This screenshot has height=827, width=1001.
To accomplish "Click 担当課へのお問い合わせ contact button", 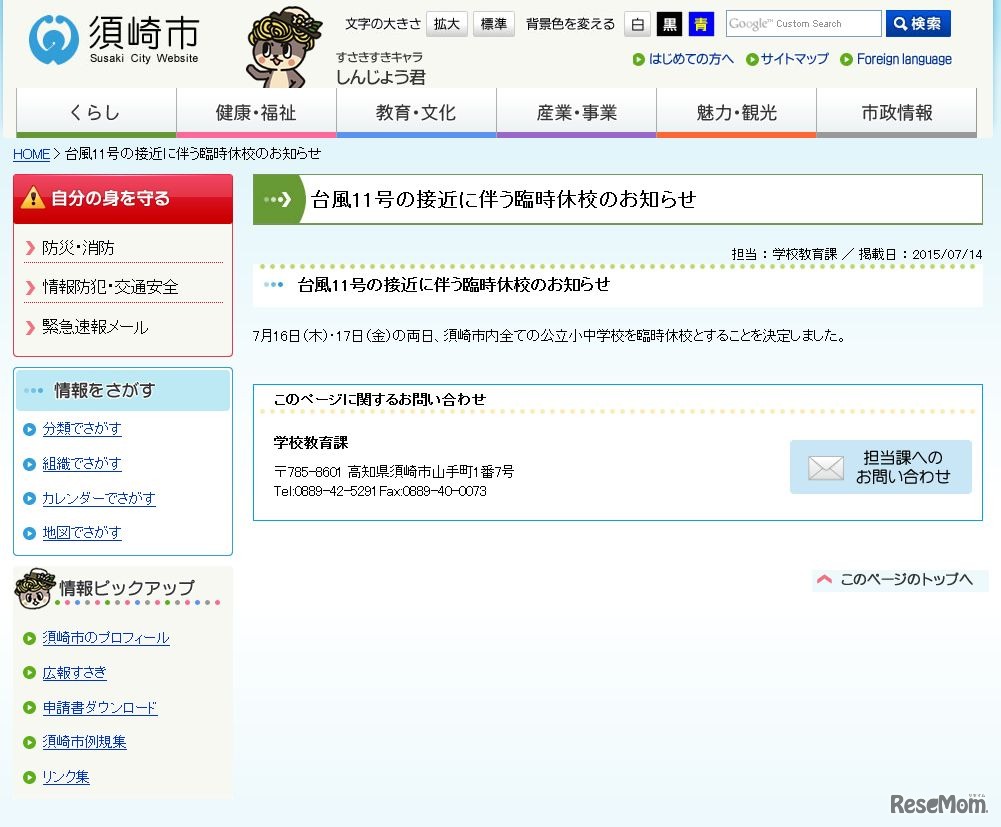I will pos(880,467).
